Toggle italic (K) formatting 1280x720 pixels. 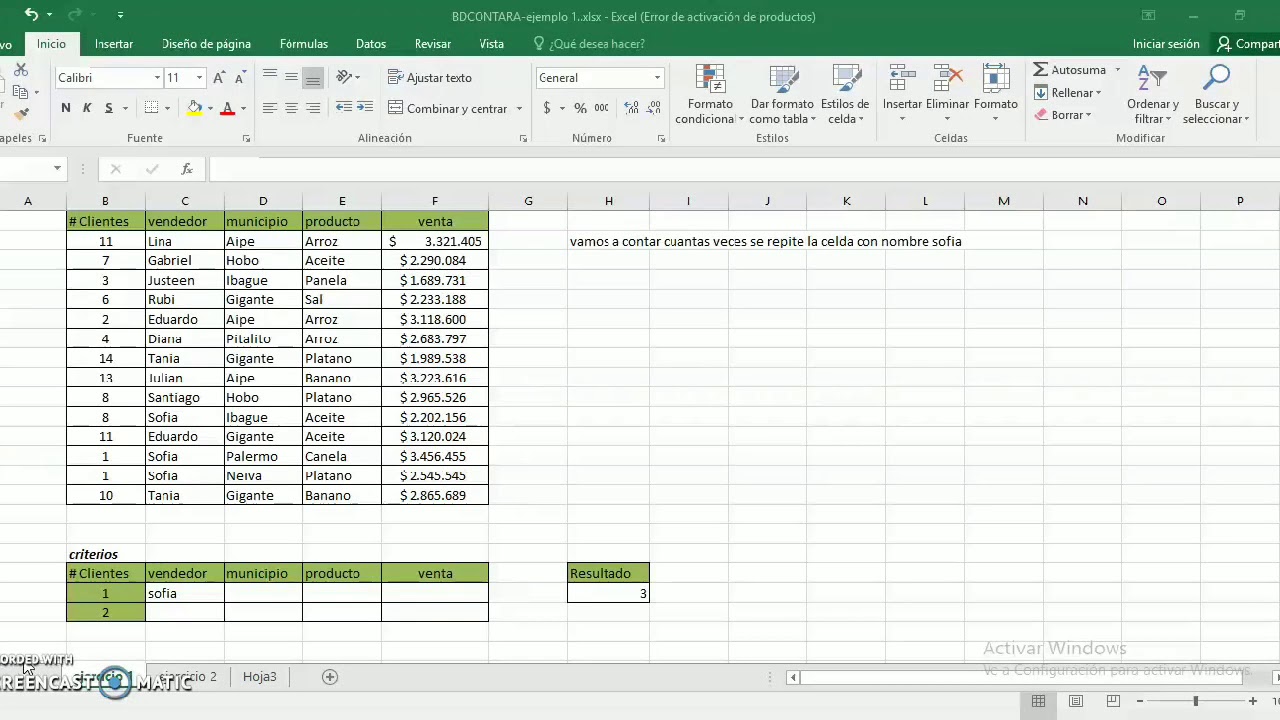87,108
